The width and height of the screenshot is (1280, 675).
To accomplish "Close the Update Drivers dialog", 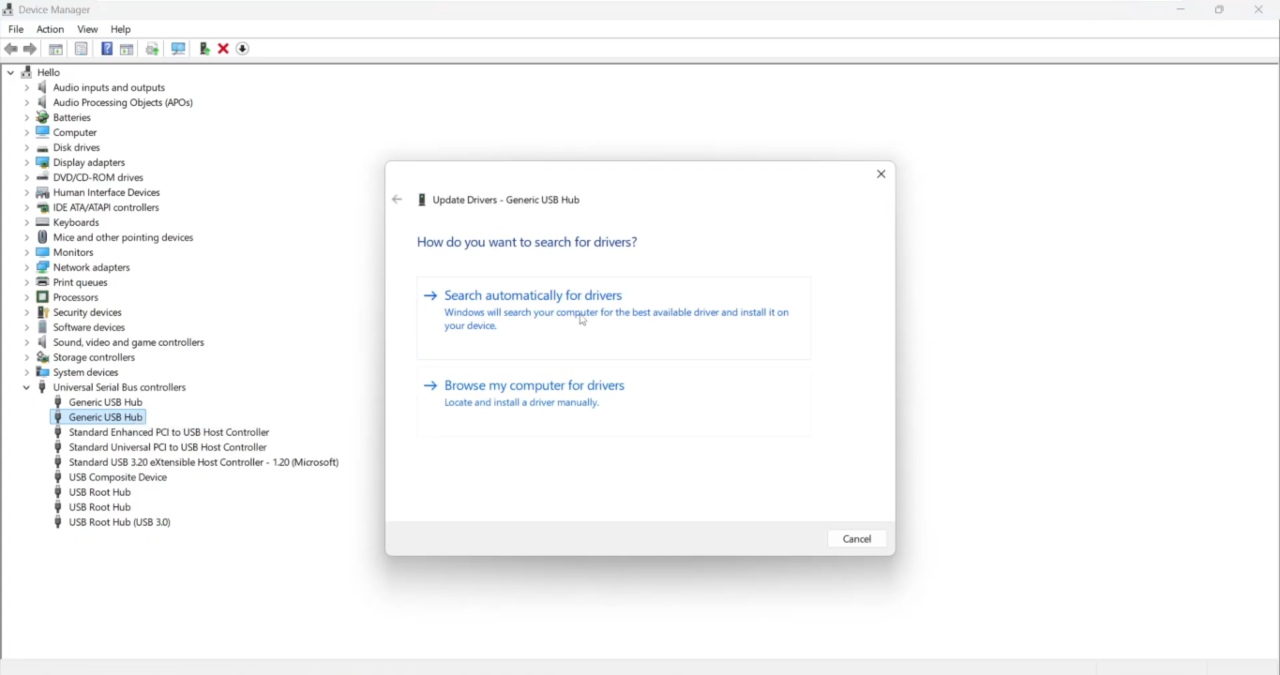I will [881, 174].
